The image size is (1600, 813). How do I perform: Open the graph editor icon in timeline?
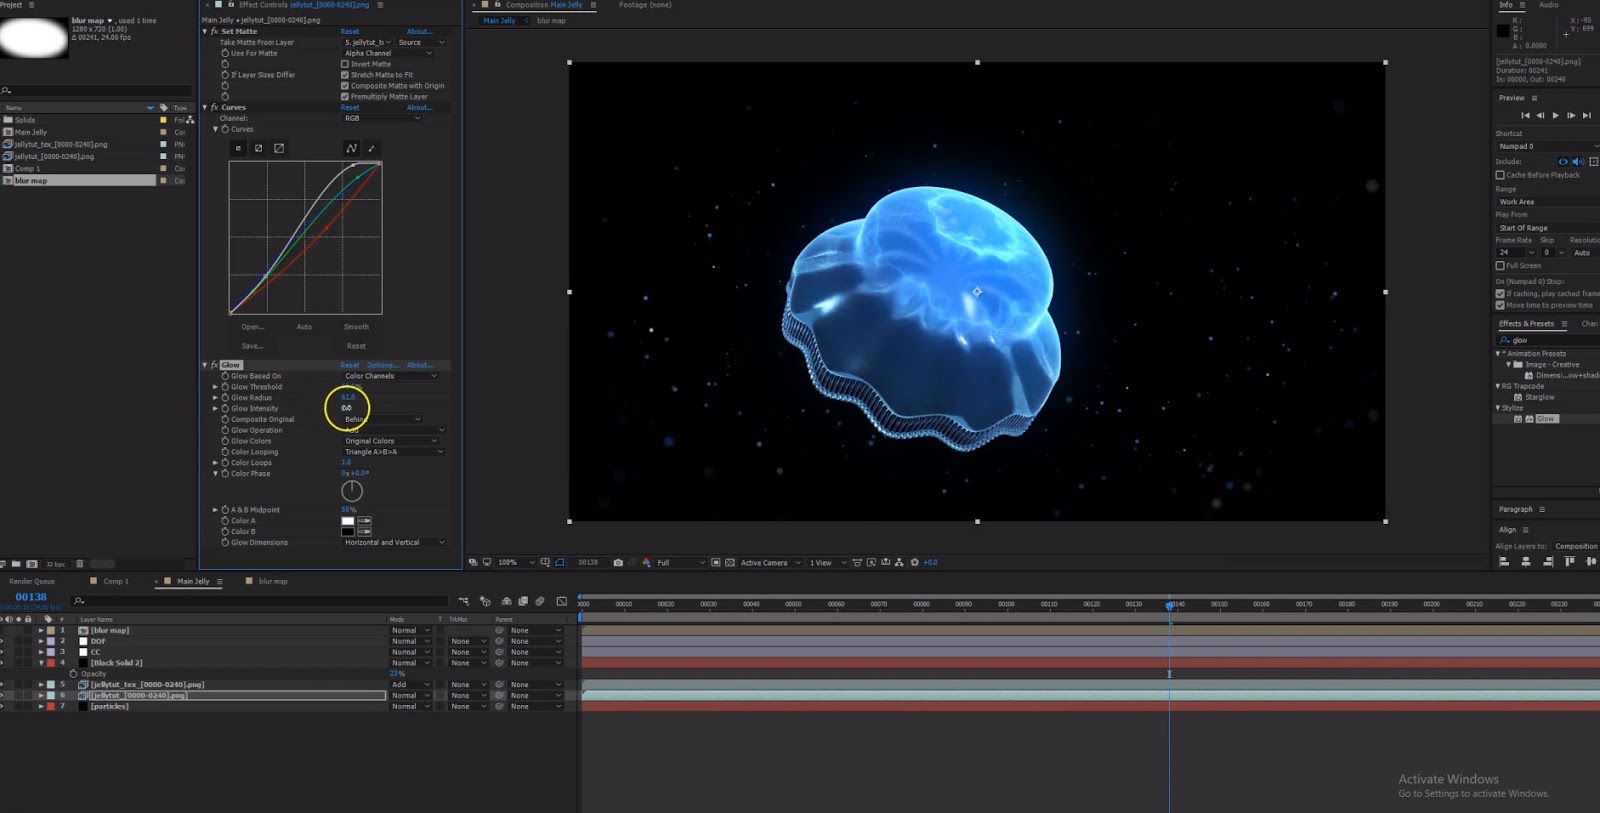(x=562, y=601)
